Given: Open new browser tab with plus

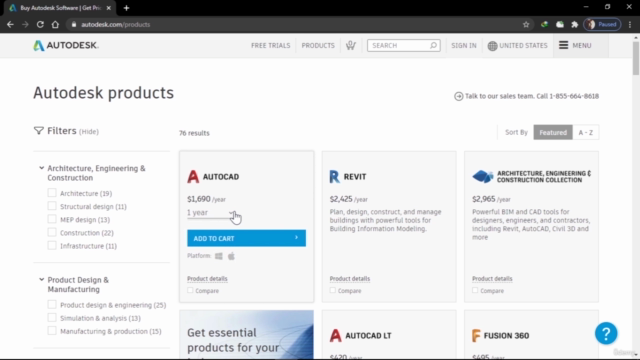Looking at the screenshot, I should point(127,8).
